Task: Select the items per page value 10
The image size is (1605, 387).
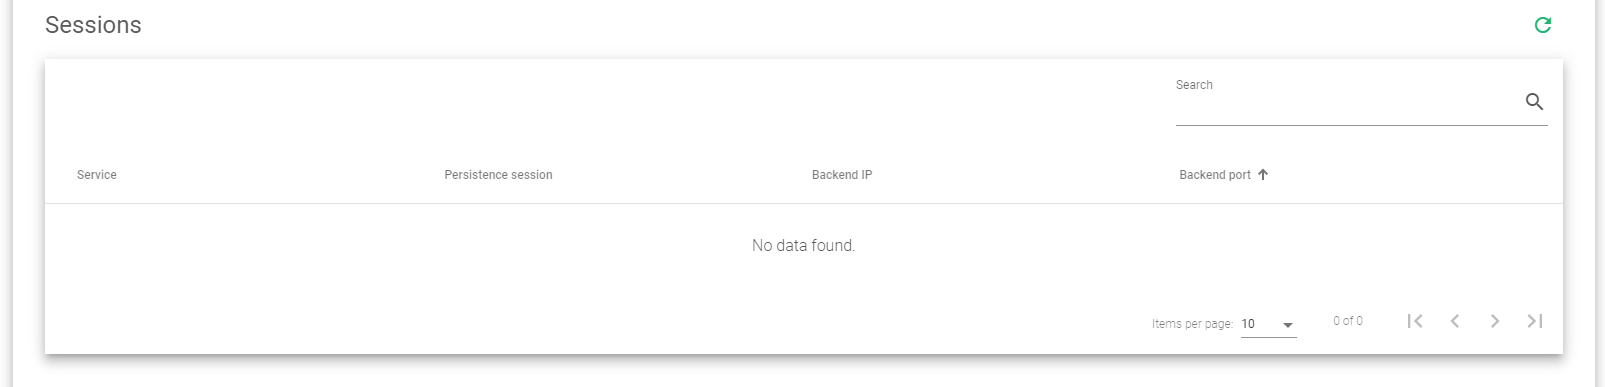Action: 1248,324
